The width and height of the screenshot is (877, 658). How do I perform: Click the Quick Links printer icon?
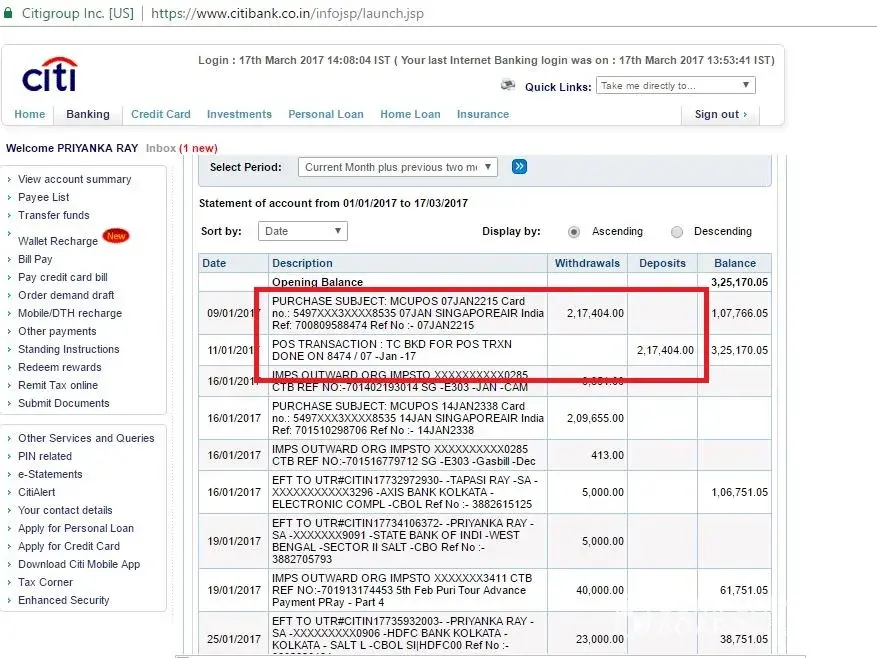pos(508,86)
